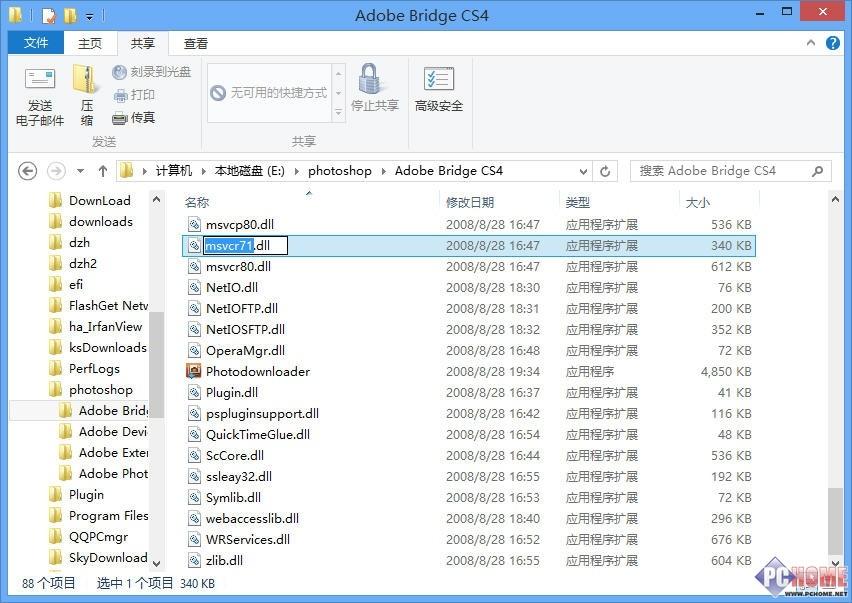Open the blue Help question-mark icon
The image size is (852, 603).
point(832,42)
